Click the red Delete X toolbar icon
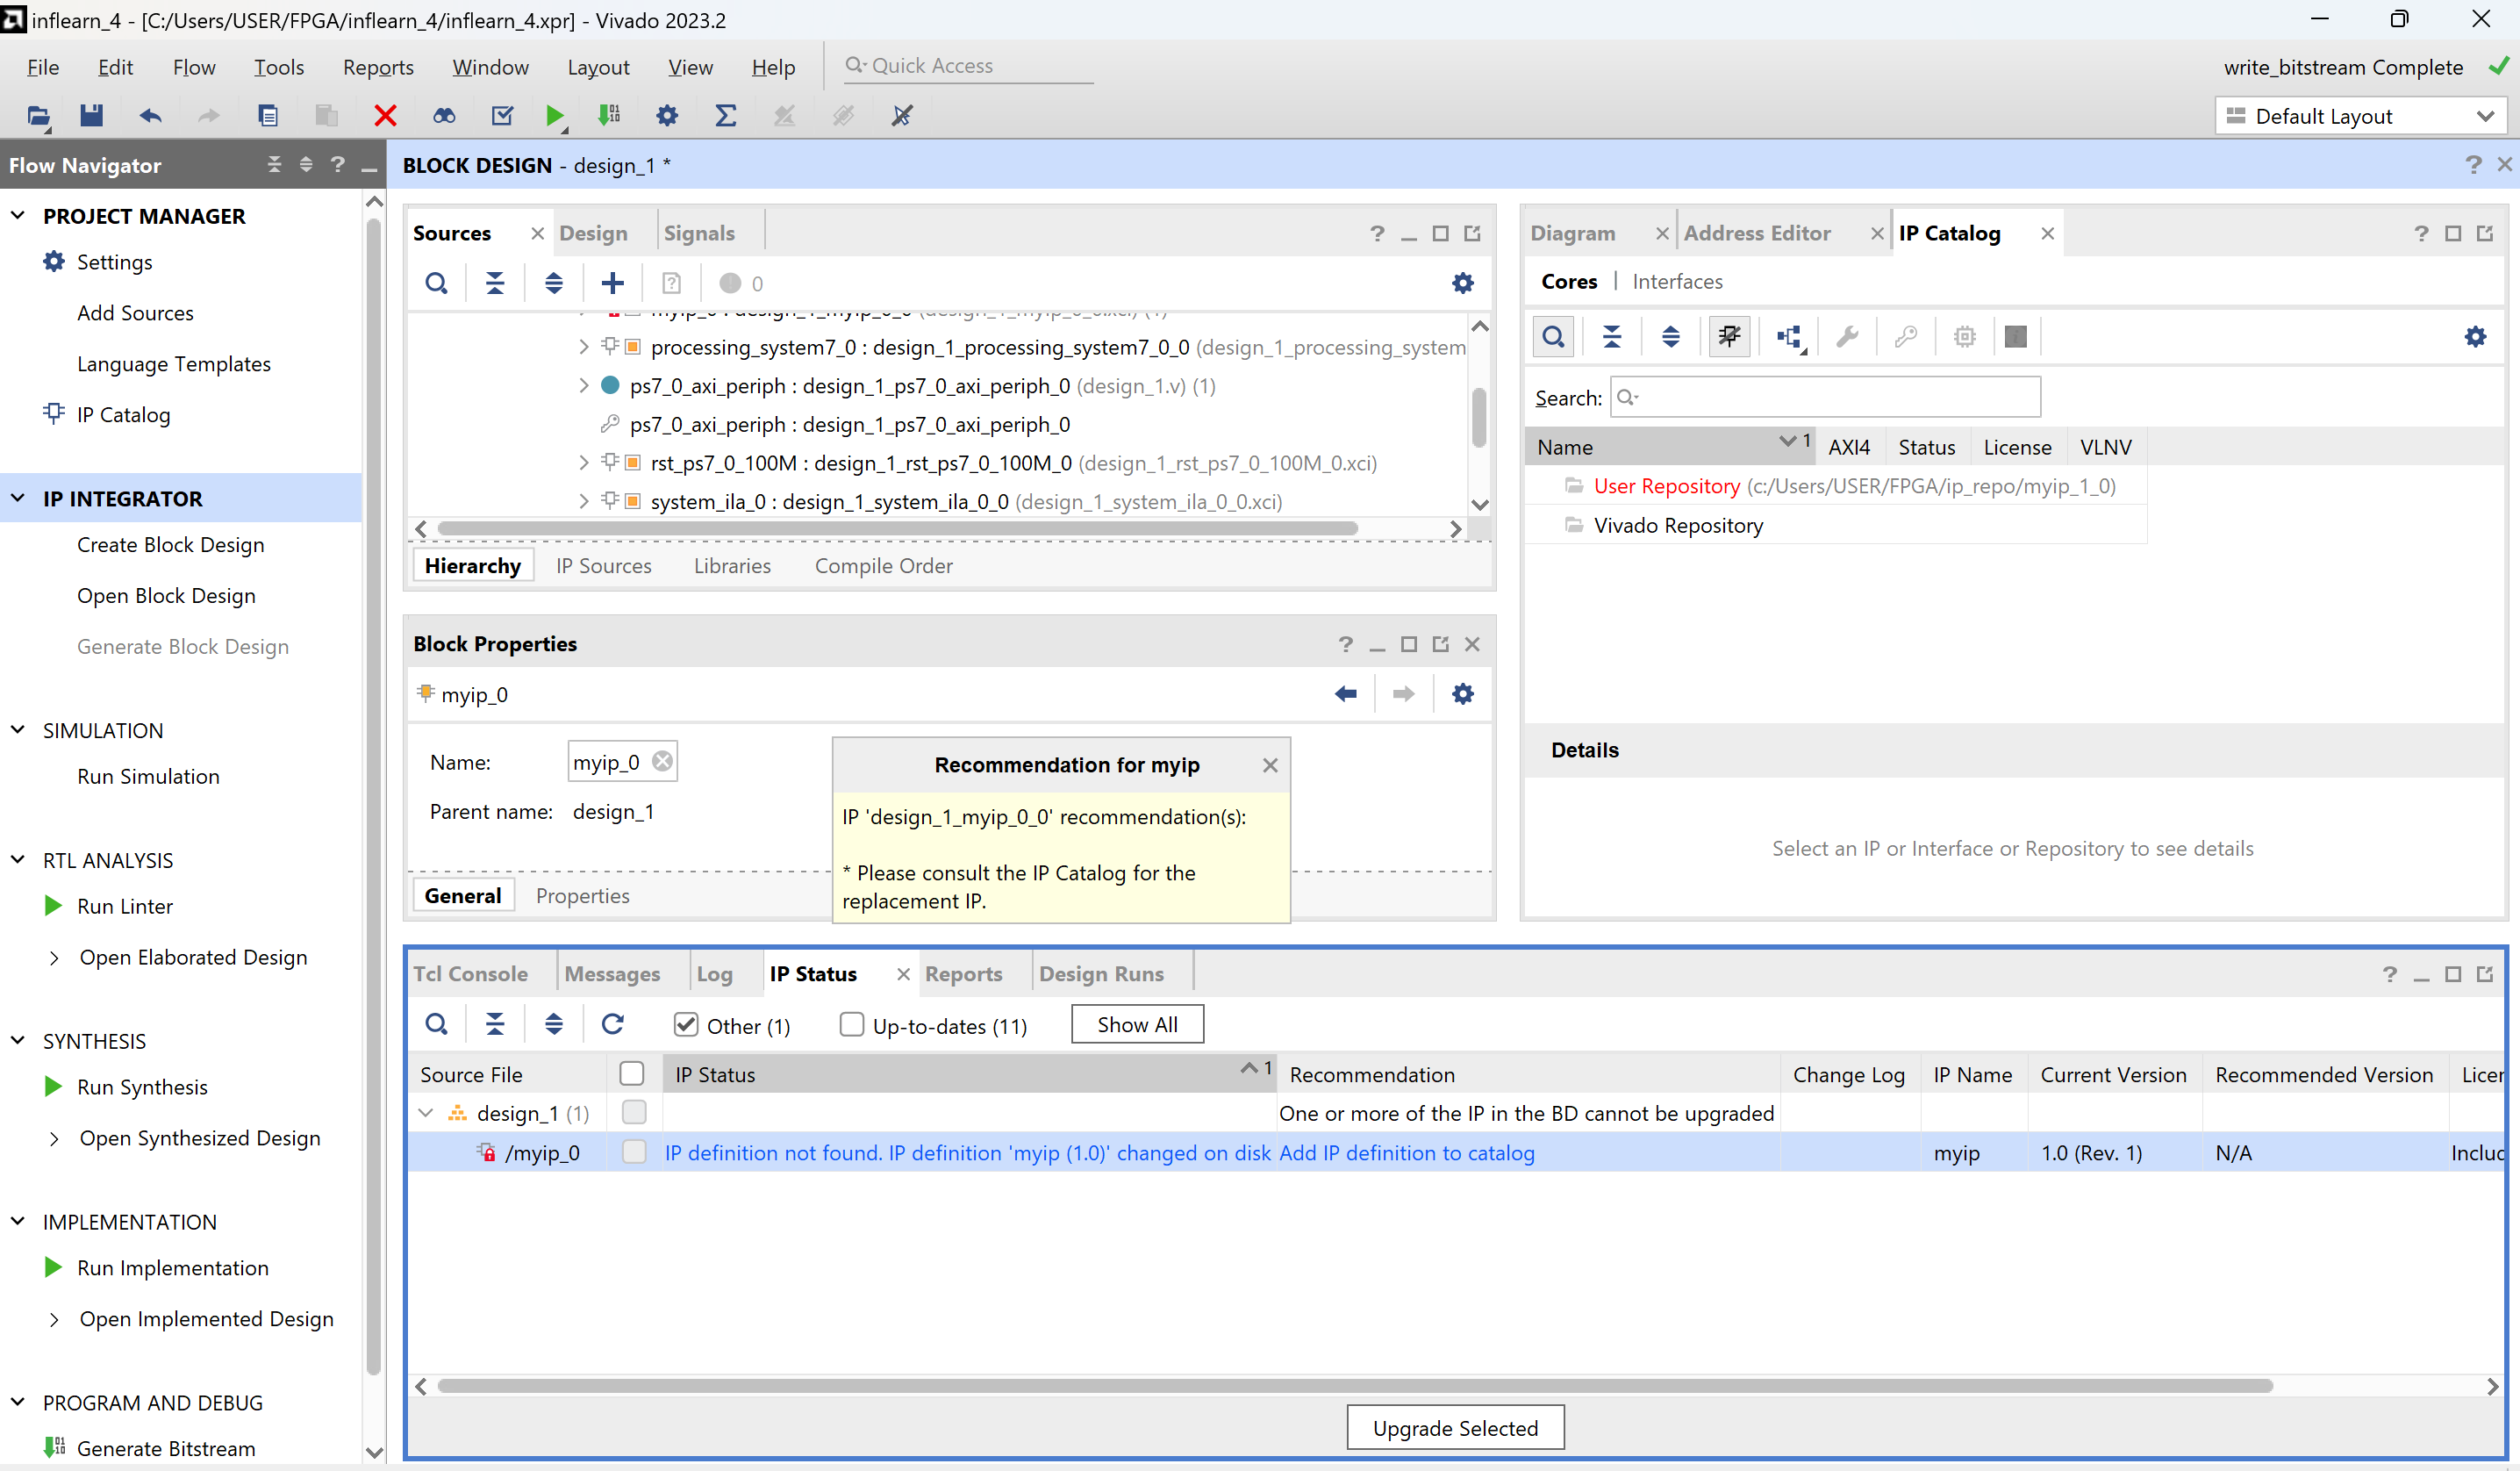This screenshot has height=1471, width=2520. tap(385, 116)
